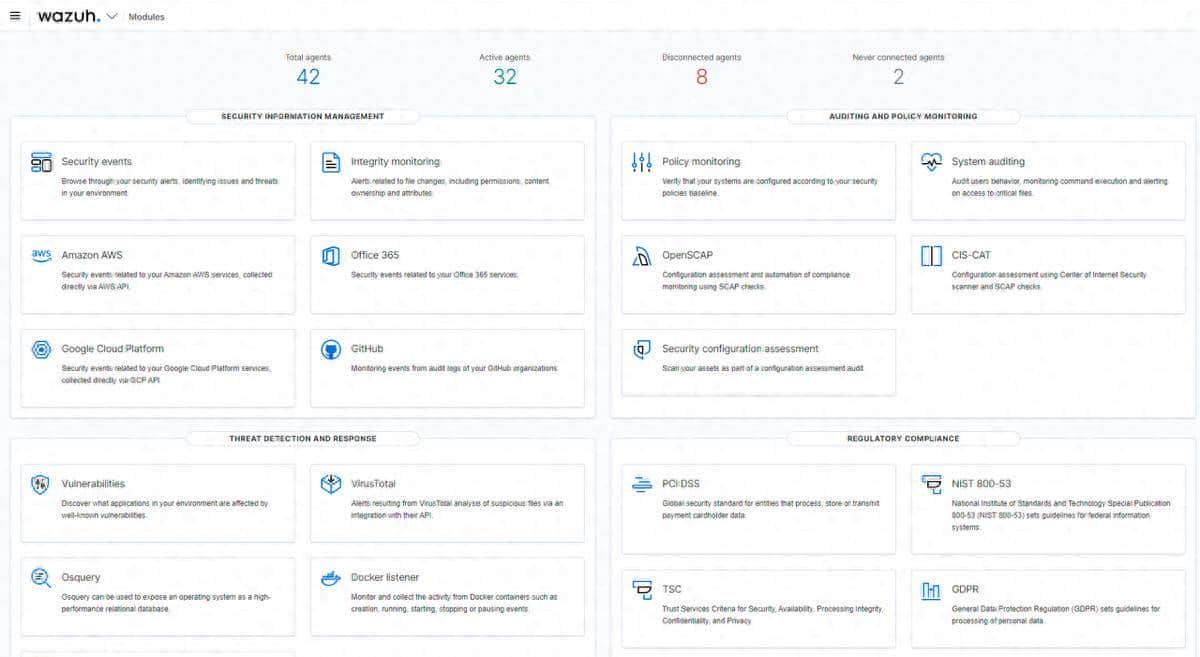This screenshot has width=1200, height=657.
Task: Open the hamburger navigation menu
Action: coord(15,16)
